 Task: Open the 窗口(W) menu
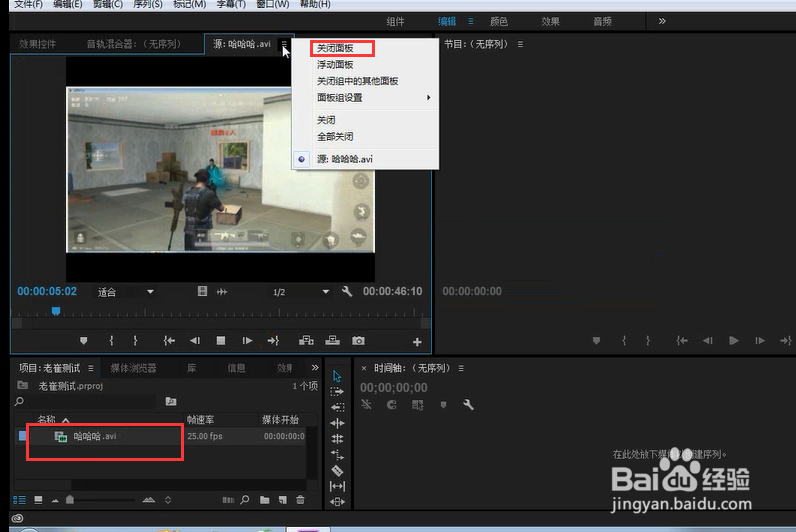(x=273, y=4)
